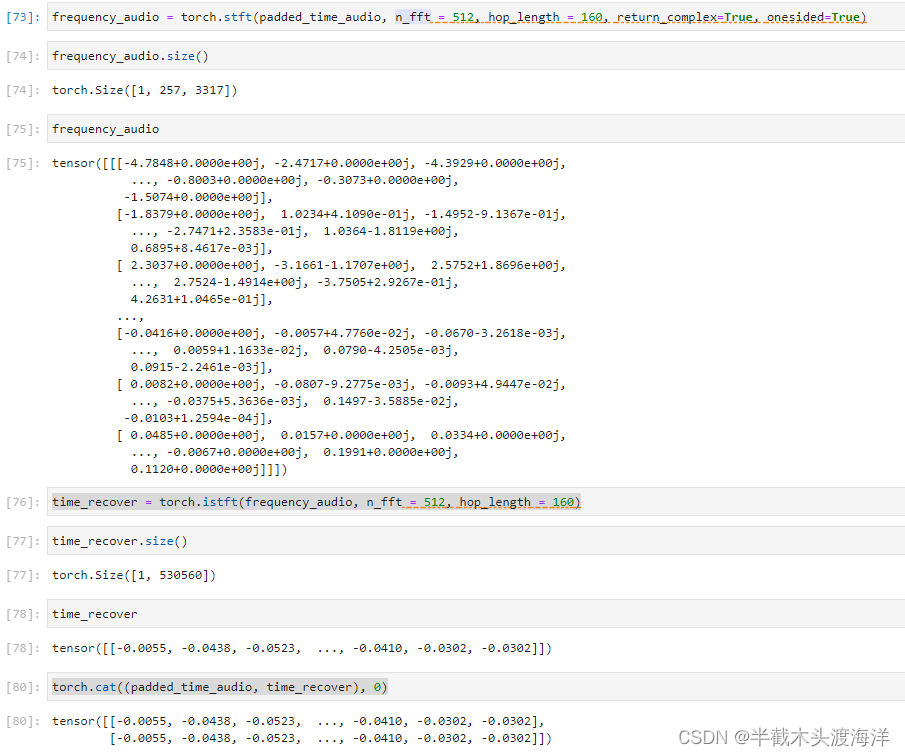905x756 pixels.
Task: Click the torch.stft code cell
Action: point(476,17)
